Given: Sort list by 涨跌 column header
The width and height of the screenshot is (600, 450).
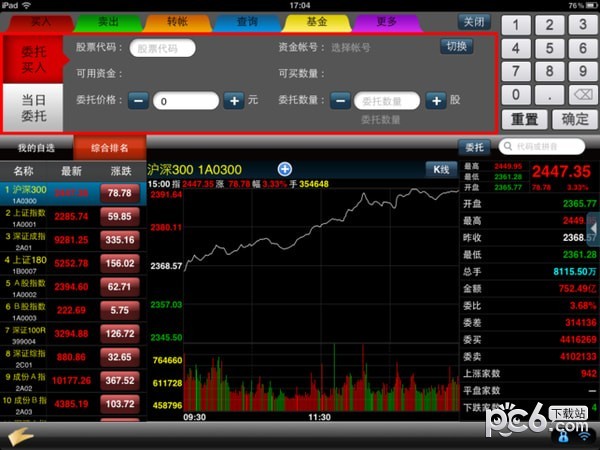Looking at the screenshot, I should 121,171.
